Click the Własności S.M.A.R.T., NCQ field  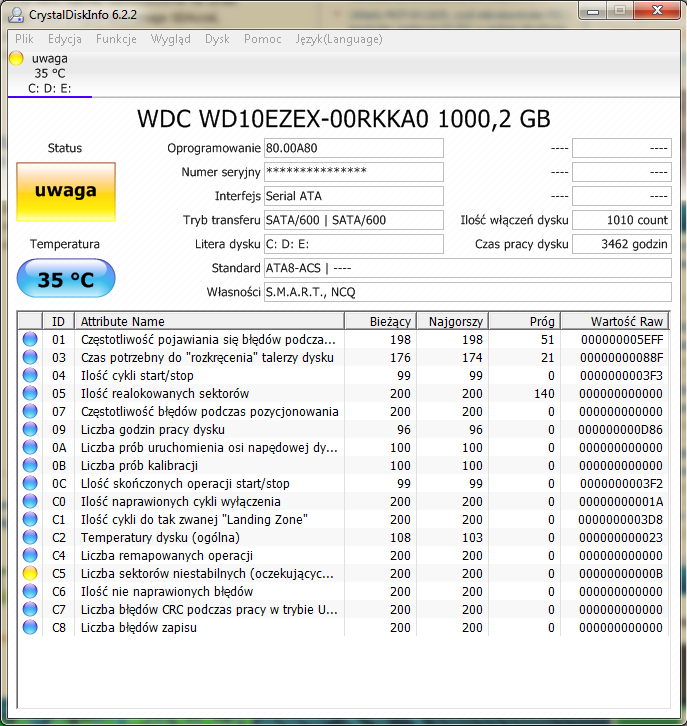point(468,292)
